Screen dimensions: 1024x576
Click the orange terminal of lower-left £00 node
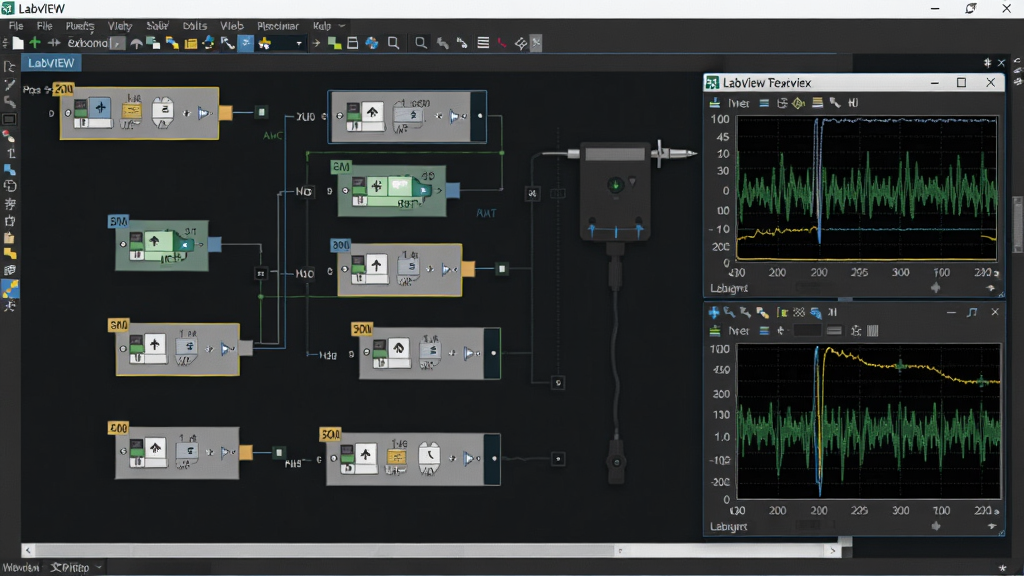[x=246, y=452]
